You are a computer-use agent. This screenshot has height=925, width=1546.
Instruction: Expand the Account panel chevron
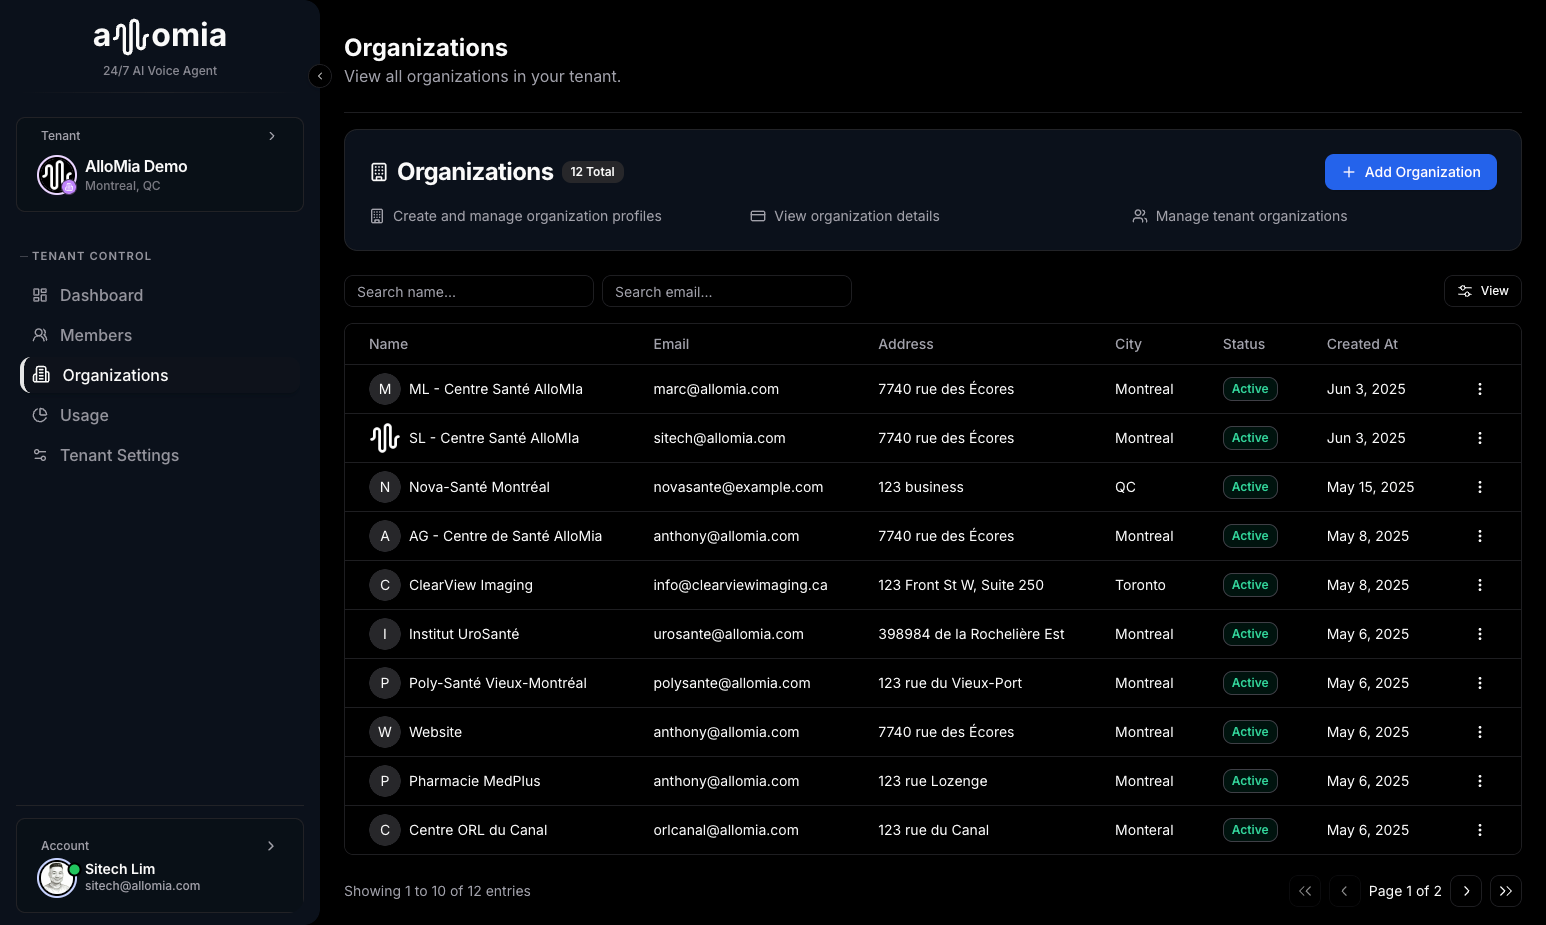(x=270, y=845)
